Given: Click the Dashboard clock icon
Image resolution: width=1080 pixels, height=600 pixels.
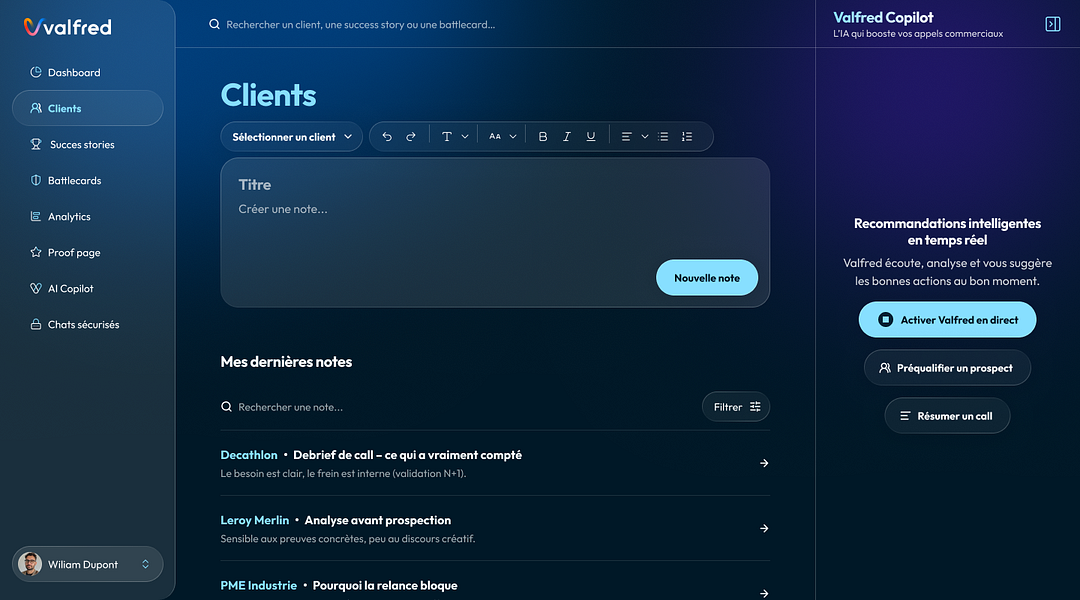Looking at the screenshot, I should (36, 72).
